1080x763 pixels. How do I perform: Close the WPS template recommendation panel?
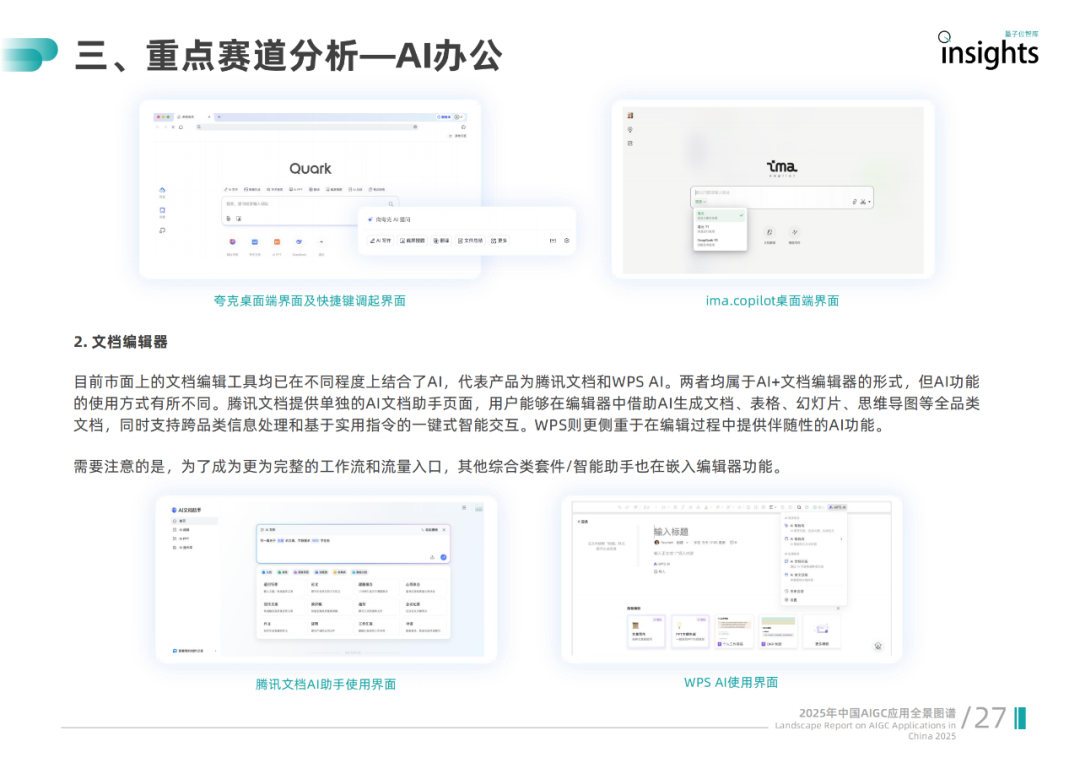click(x=838, y=608)
